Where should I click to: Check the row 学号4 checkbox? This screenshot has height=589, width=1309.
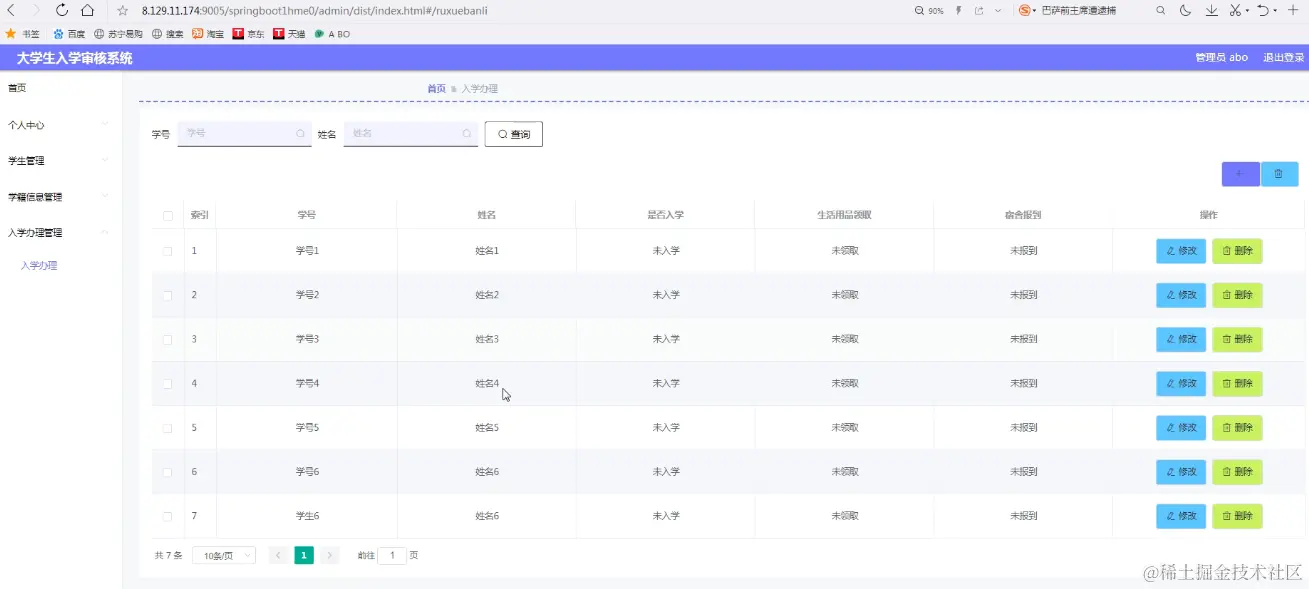point(167,384)
